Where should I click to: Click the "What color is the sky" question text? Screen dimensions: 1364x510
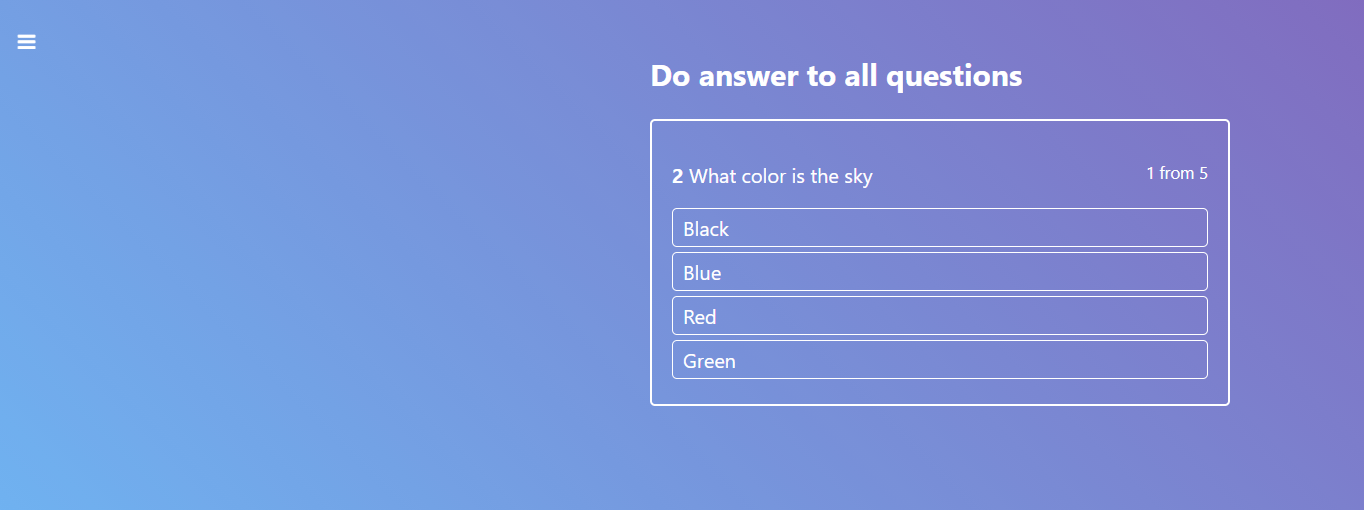[x=780, y=177]
